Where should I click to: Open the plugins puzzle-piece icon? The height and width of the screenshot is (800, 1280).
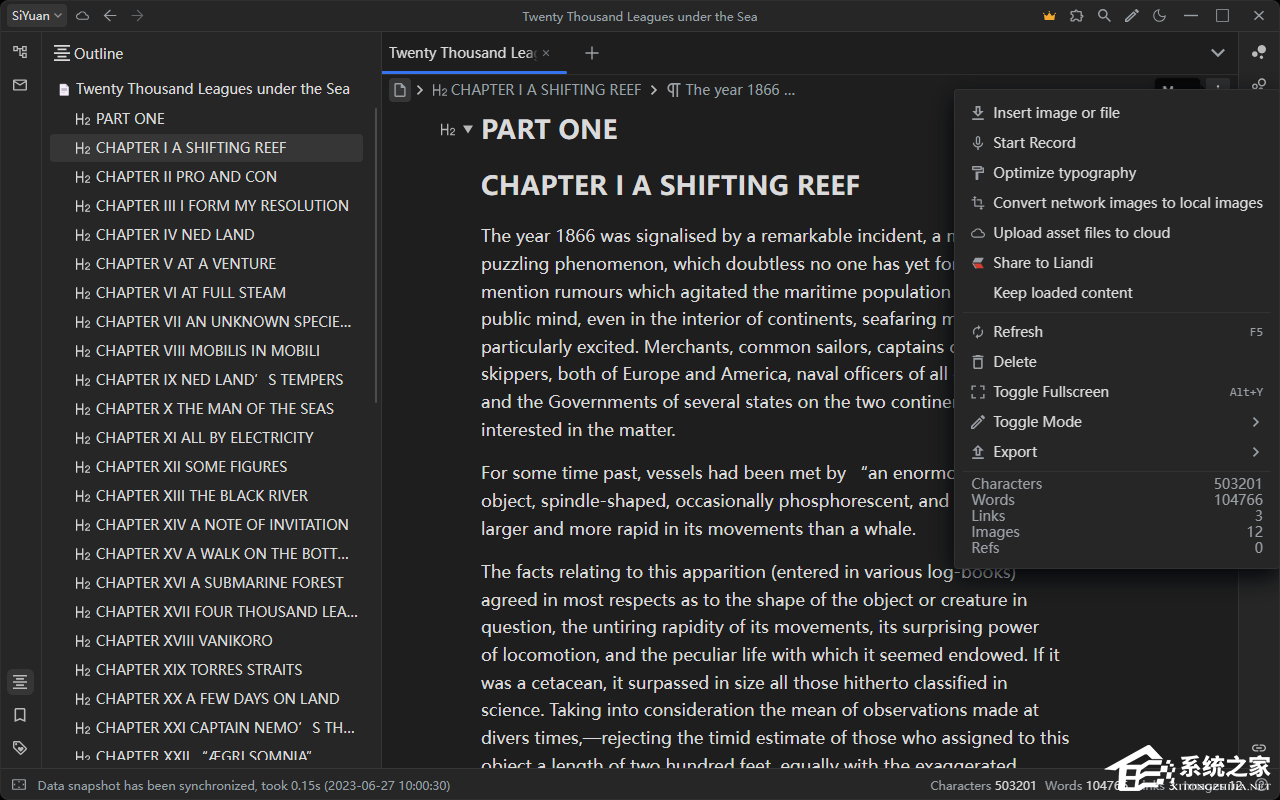(x=1076, y=16)
